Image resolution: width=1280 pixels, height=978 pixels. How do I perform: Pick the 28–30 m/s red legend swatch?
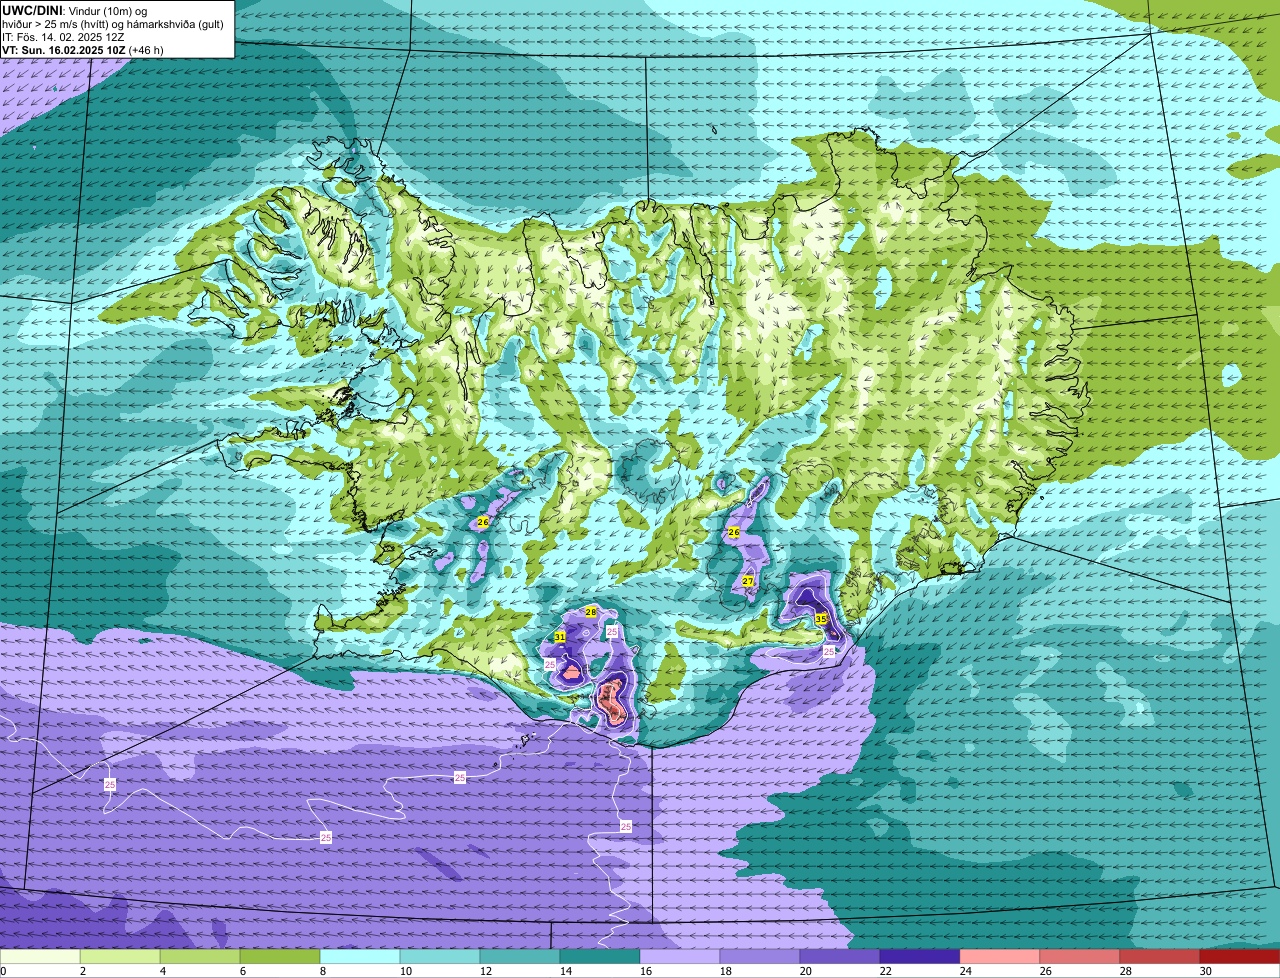click(x=1160, y=956)
